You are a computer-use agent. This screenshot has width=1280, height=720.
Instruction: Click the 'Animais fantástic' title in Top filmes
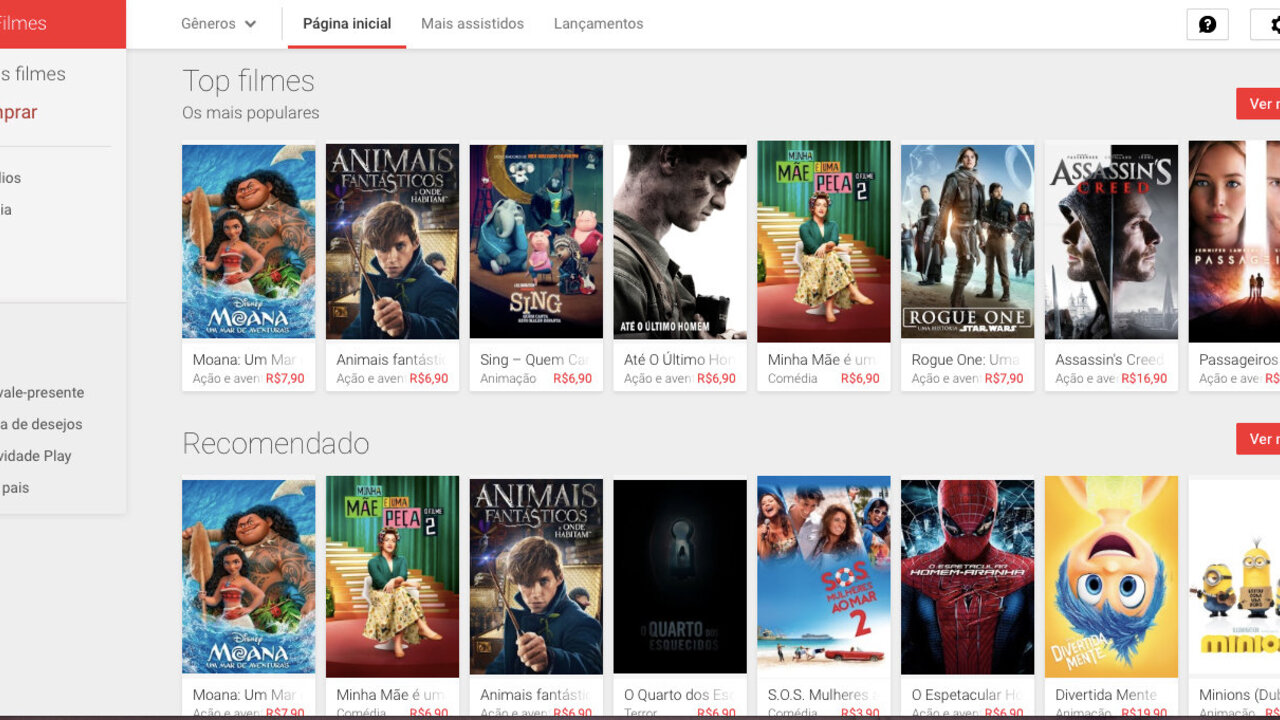click(391, 359)
